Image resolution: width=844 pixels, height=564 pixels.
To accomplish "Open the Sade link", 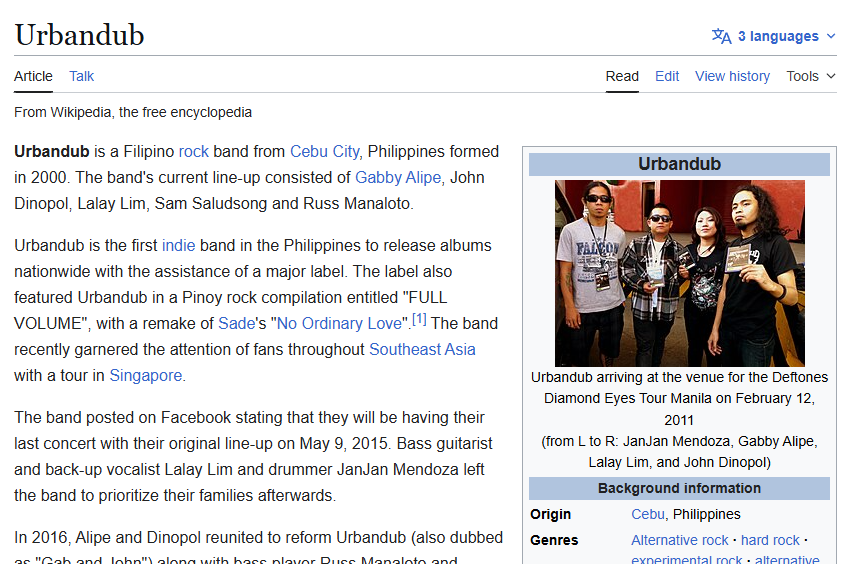I will (x=236, y=323).
